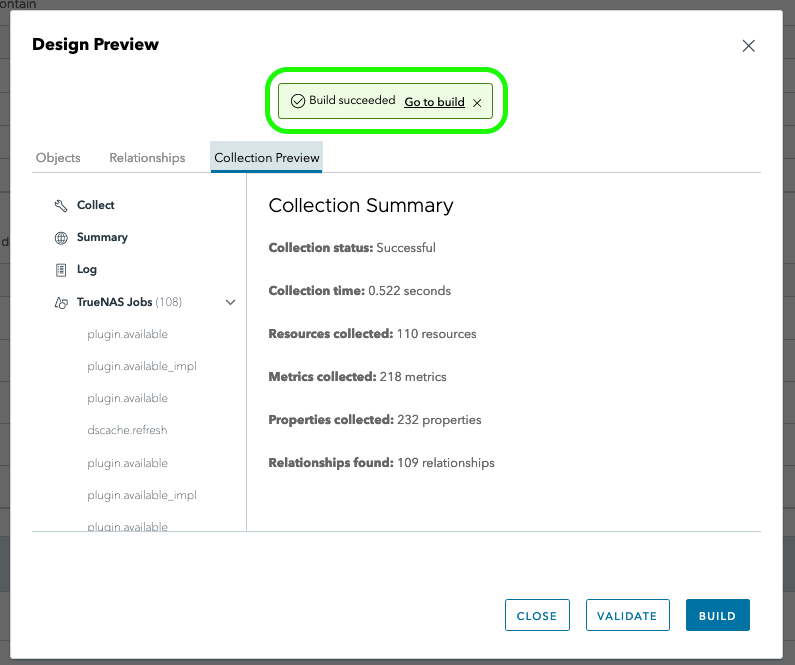Image resolution: width=795 pixels, height=665 pixels.
Task: Open the first plugin.available_impl job
Action: [x=141, y=366]
